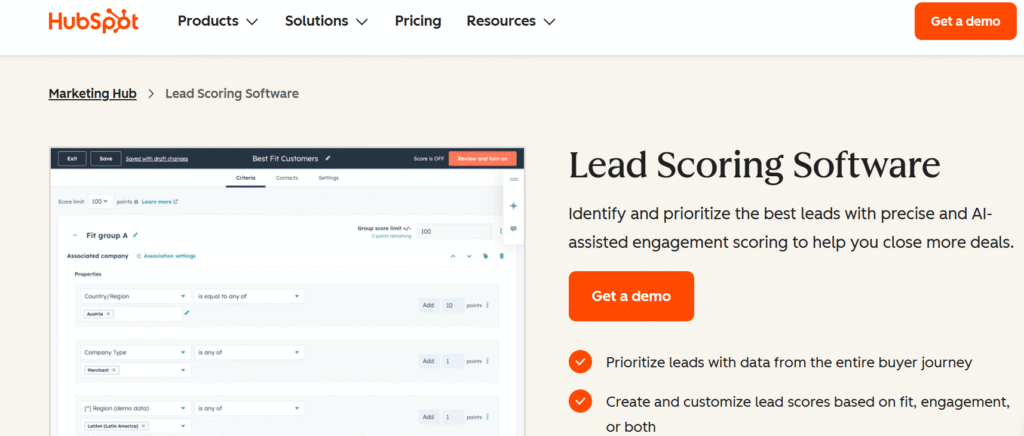Click Add in the Region (demo data) row
This screenshot has height=436, width=1024.
click(x=428, y=417)
